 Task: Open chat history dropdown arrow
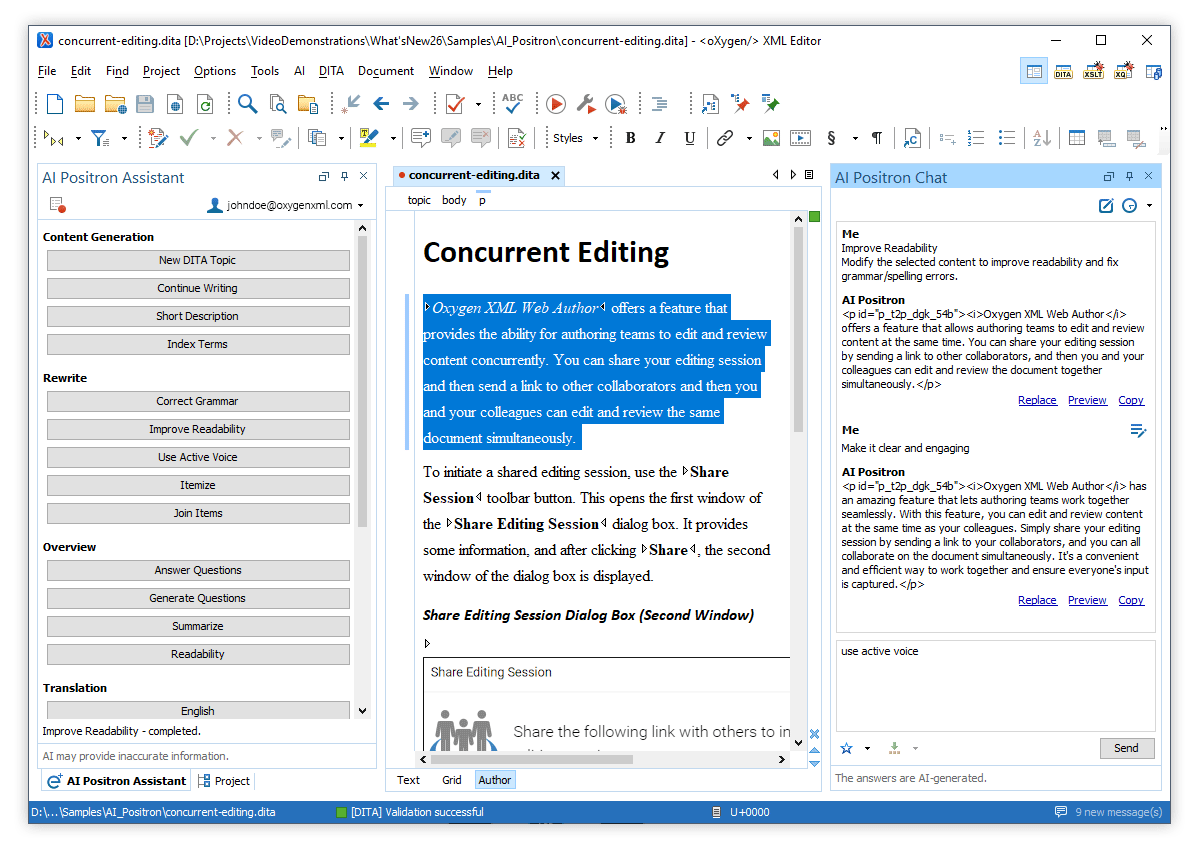1149,206
